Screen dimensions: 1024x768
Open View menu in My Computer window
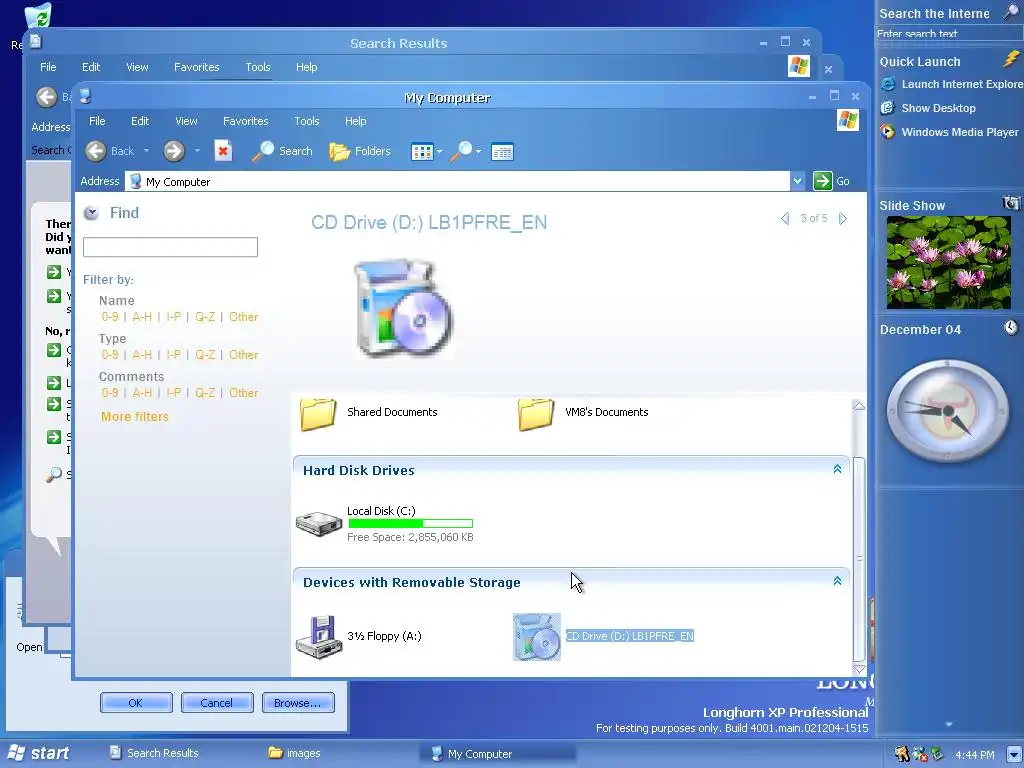coord(186,121)
